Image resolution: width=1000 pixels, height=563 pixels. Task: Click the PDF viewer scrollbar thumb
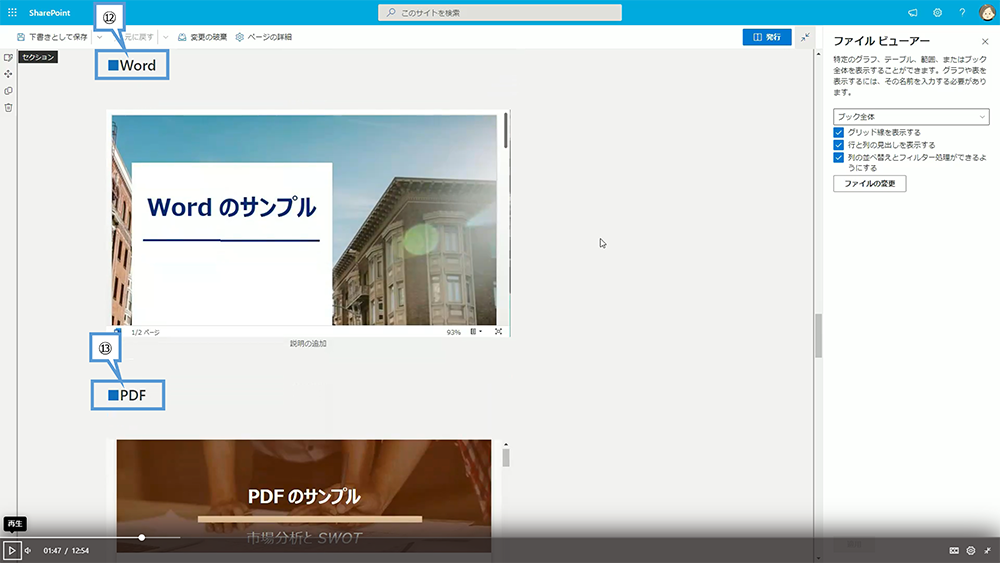coord(506,458)
